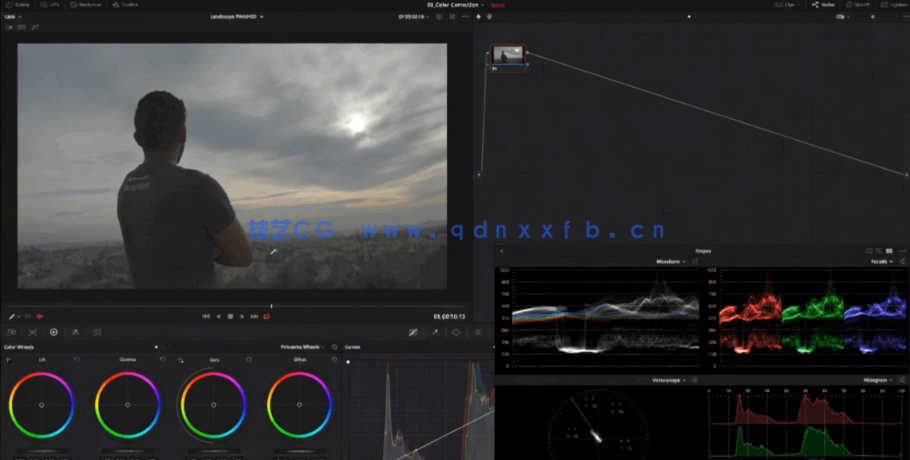Open the project title dropdown arrow
This screenshot has width=910, height=460.
482,5
